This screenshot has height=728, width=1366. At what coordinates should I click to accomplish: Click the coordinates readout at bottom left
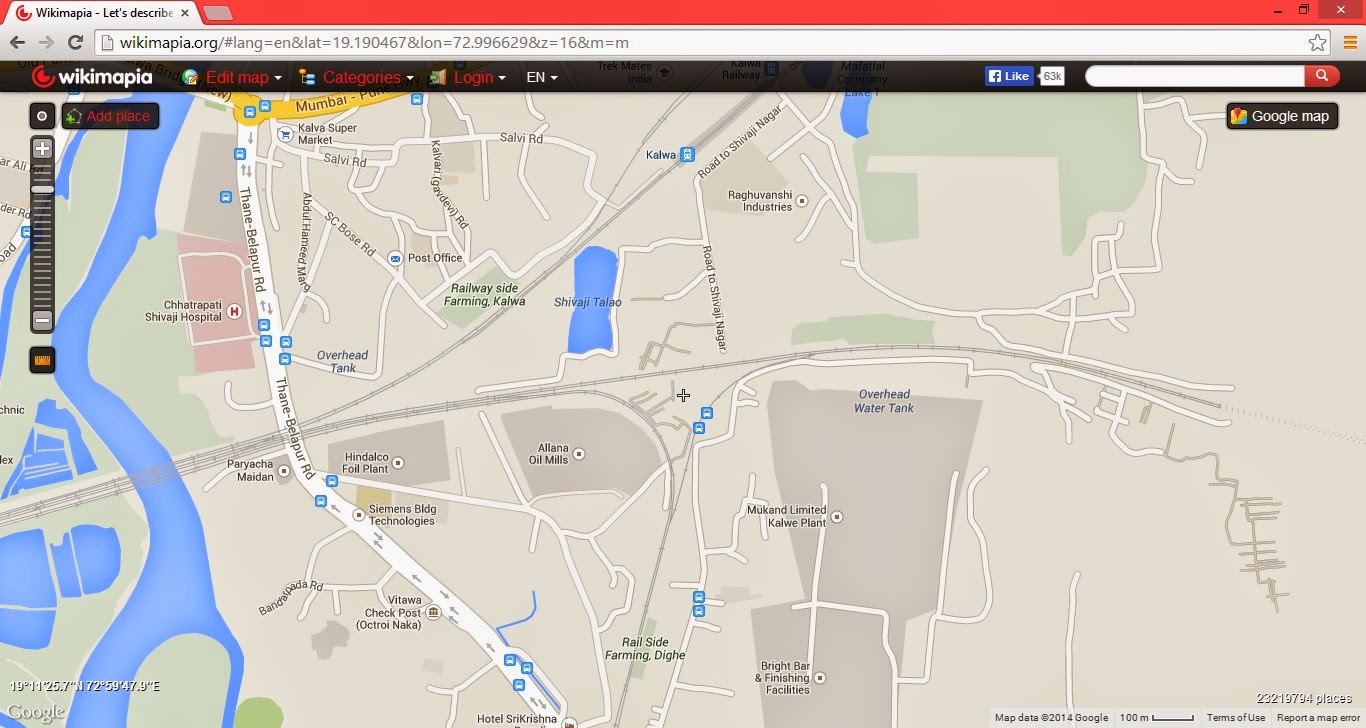tap(85, 686)
